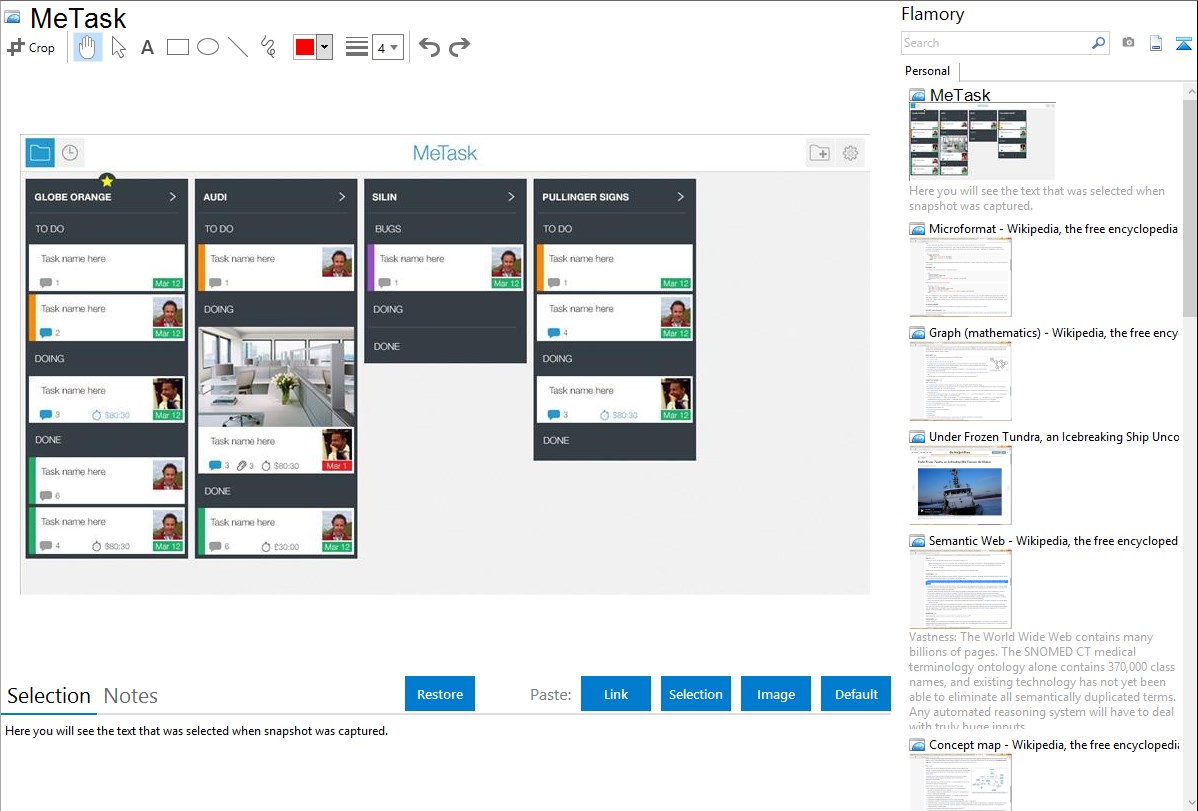The width and height of the screenshot is (1198, 811).
Task: Open the Graph (mathematics) snapshot thumbnail
Action: (960, 381)
